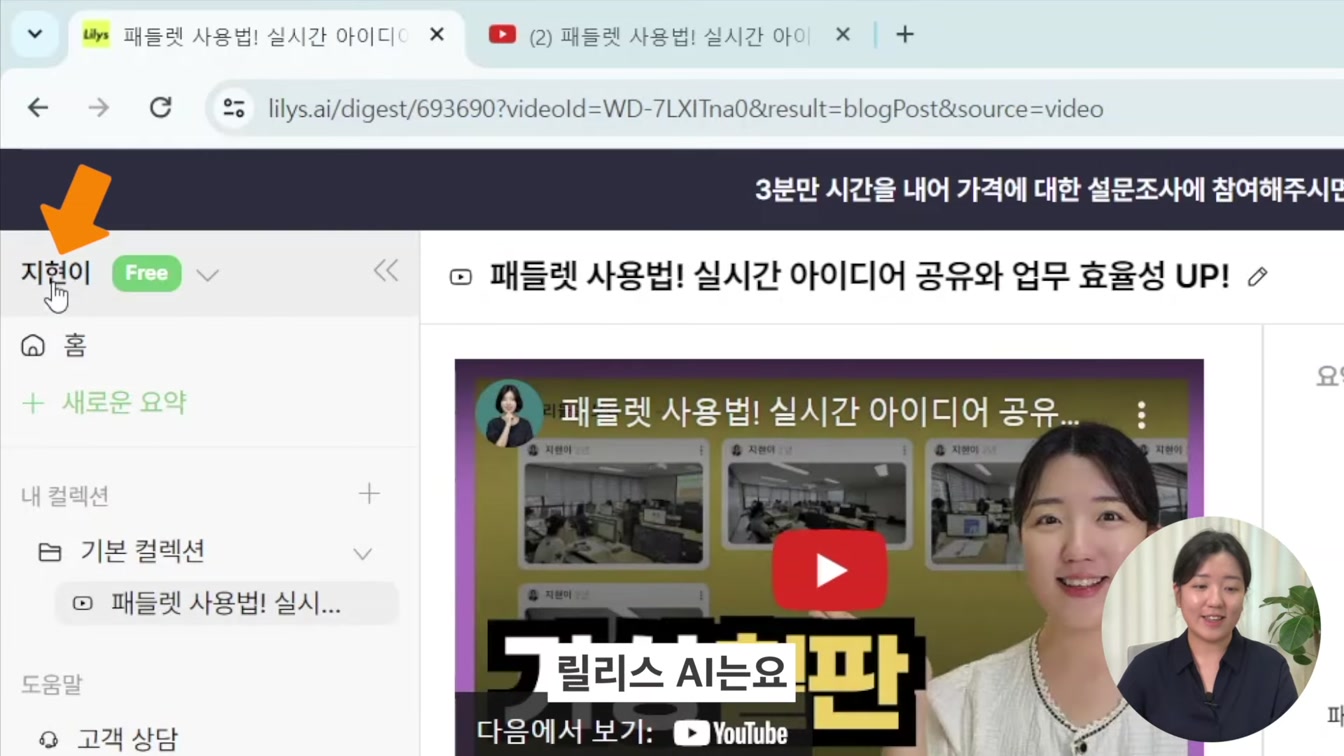The image size is (1344, 756).
Task: Collapse the sidebar with double-arrow icon
Action: (x=386, y=271)
